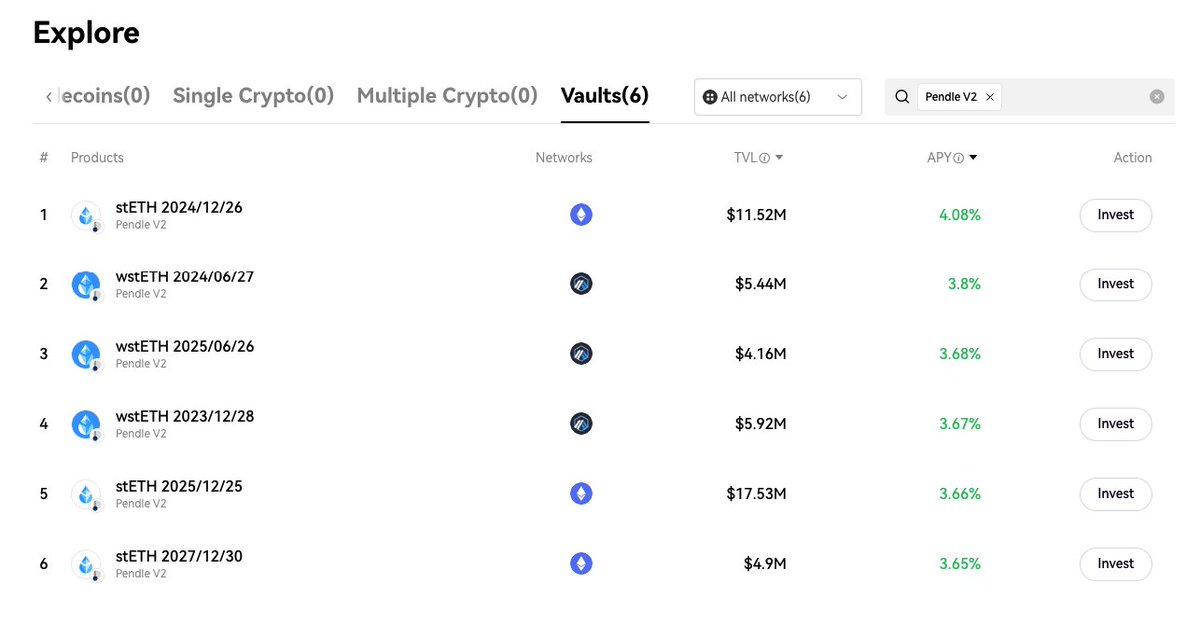Click the 3.65% APY value
Viewport: 1200px width, 625px height.
(x=960, y=564)
